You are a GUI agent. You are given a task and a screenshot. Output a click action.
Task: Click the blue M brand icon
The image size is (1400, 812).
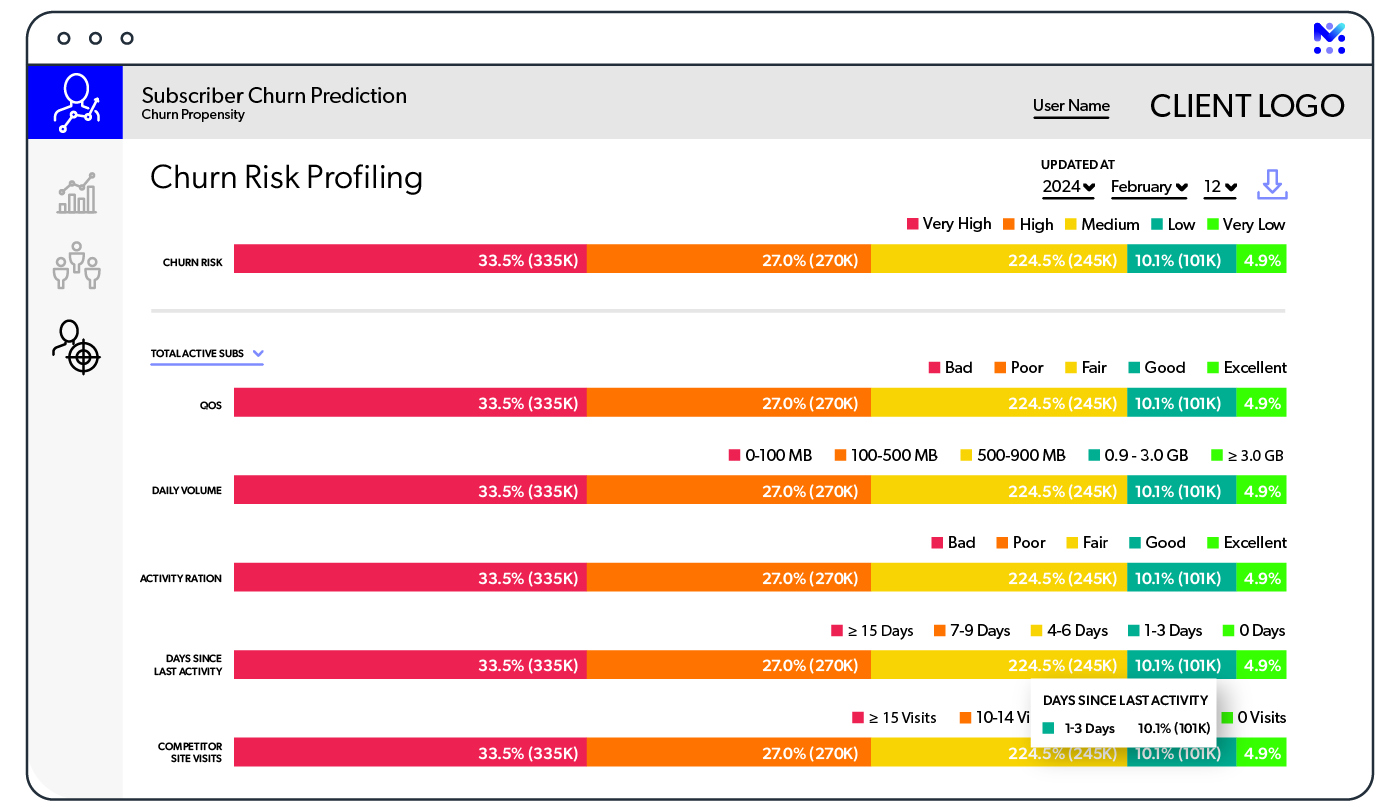pos(1329,38)
